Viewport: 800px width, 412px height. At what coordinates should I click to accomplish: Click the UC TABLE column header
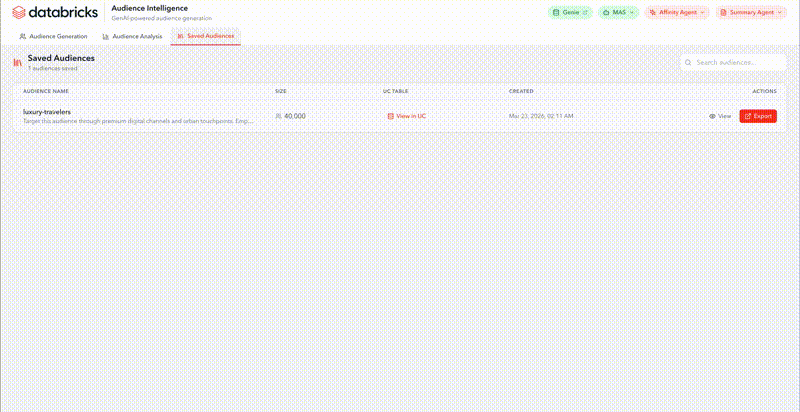(x=395, y=91)
